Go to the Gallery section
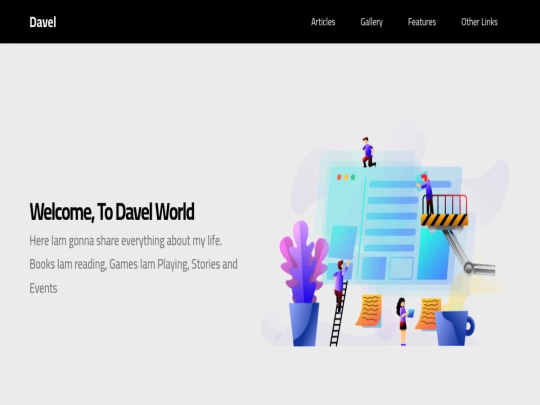Viewport: 540px width, 405px height. pos(371,22)
